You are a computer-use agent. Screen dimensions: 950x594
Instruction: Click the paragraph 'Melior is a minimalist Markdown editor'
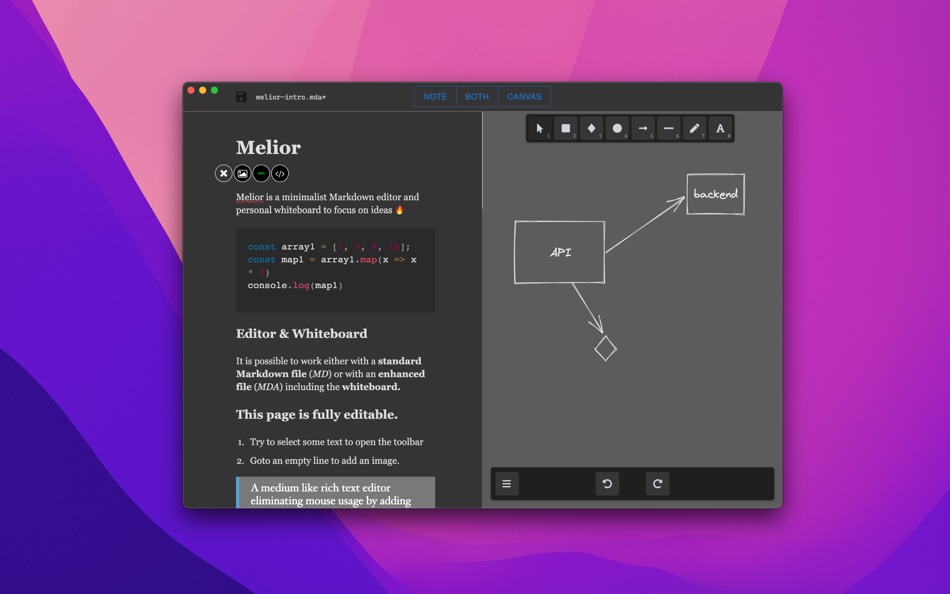328,204
